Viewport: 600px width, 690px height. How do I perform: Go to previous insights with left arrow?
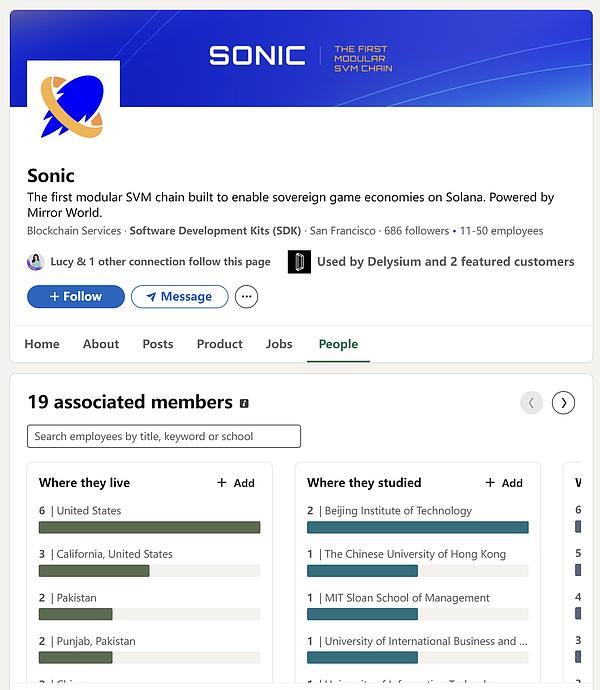tap(531, 402)
